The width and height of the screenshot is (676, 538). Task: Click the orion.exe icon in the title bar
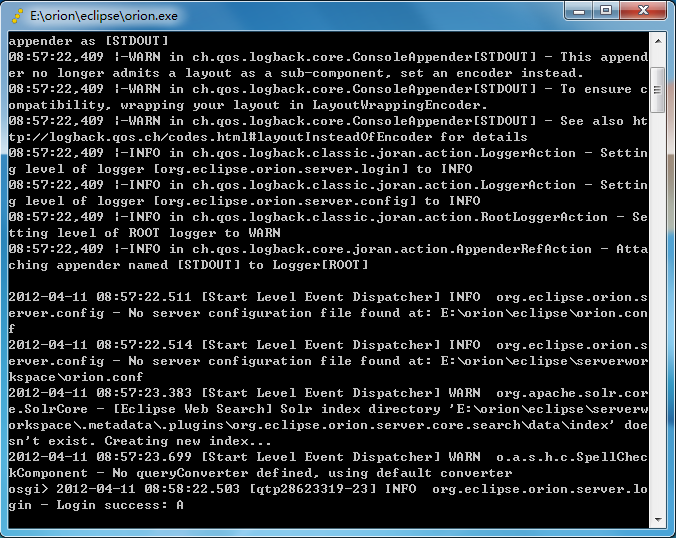coord(17,16)
